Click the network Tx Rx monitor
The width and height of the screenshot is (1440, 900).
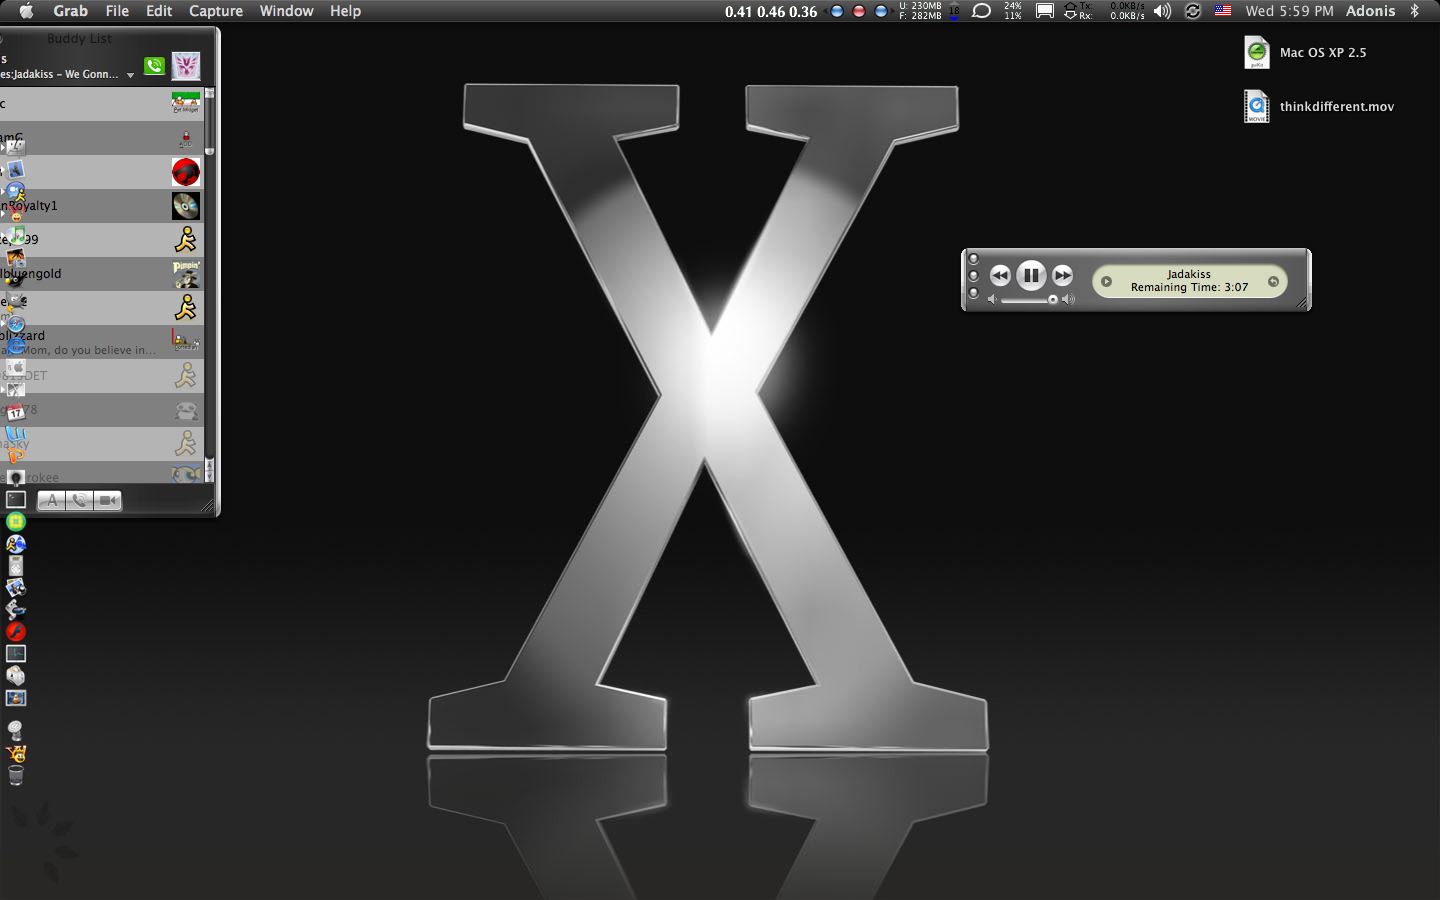(x=1103, y=11)
